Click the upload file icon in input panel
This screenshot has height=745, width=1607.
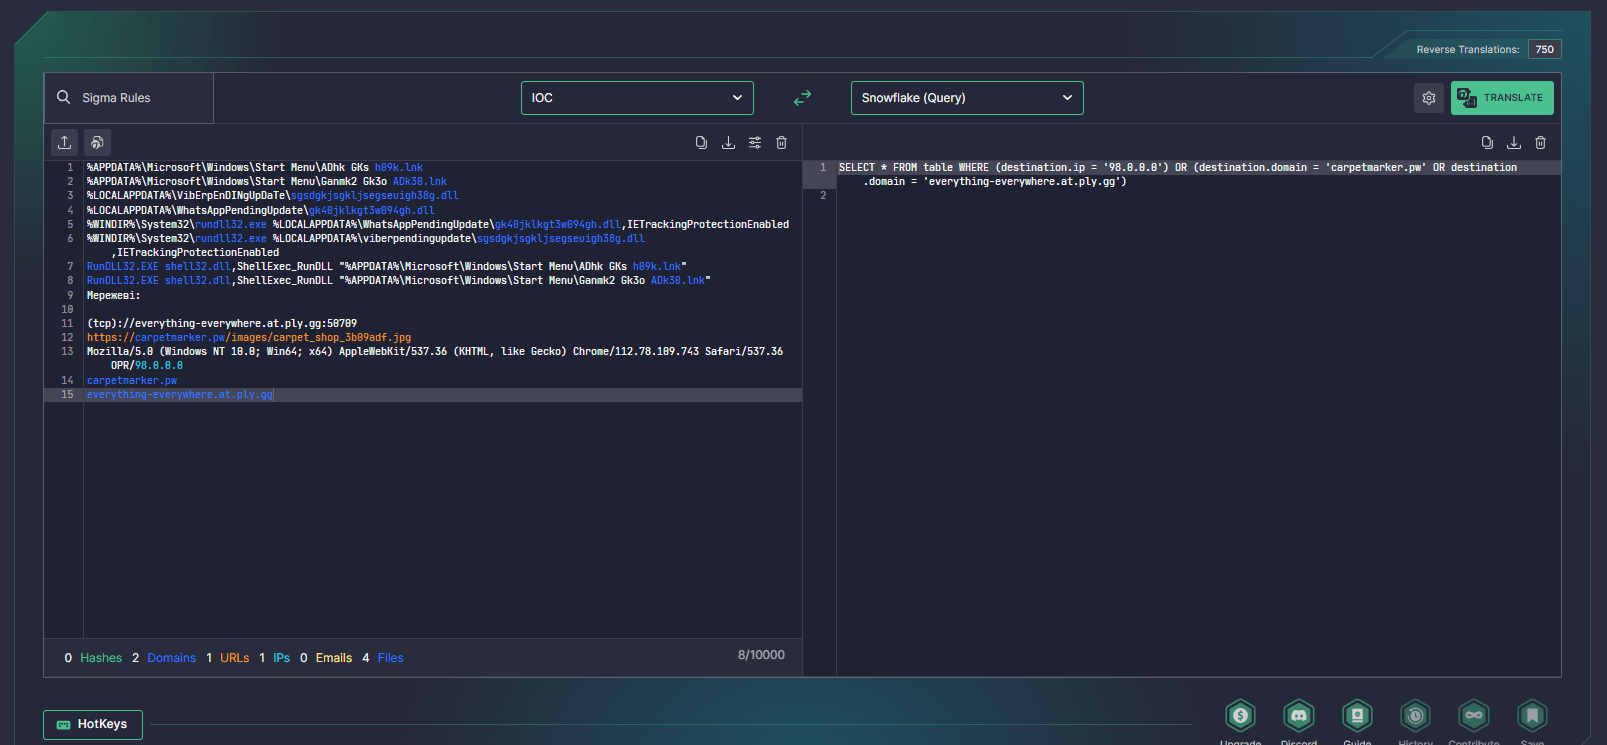coord(65,142)
